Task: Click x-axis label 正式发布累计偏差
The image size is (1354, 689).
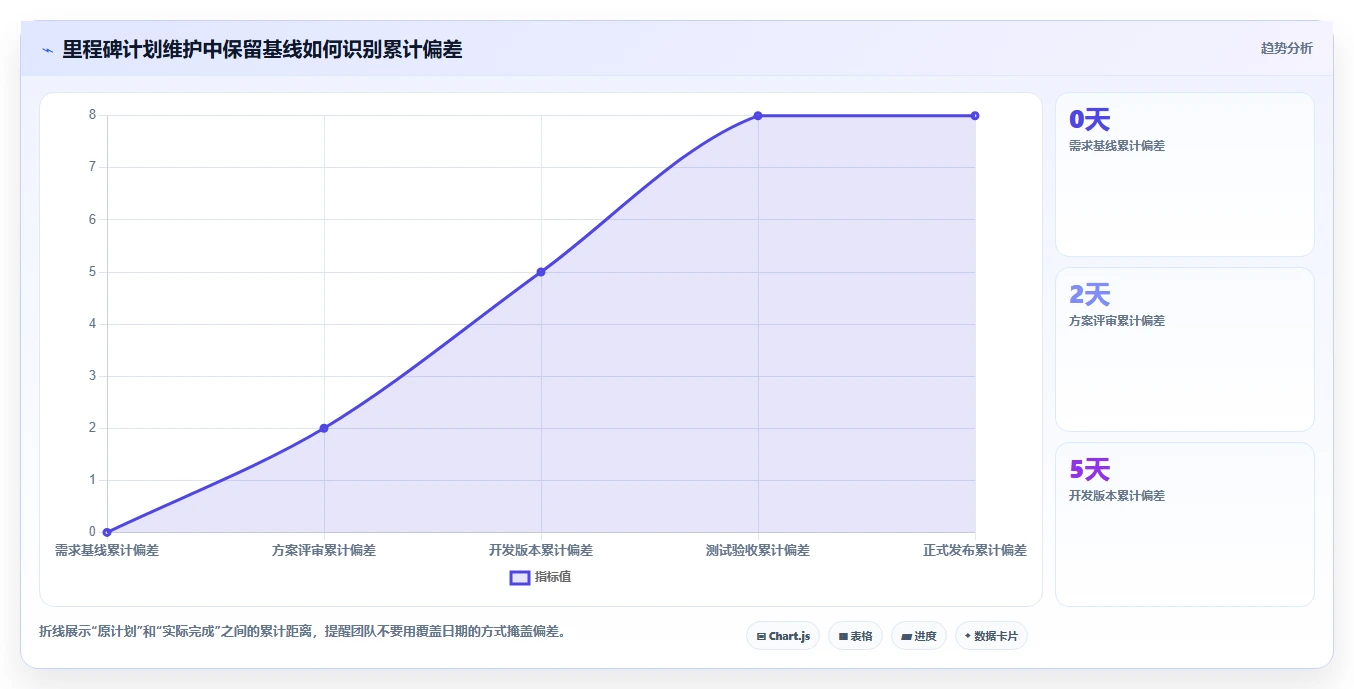Action: tap(975, 550)
